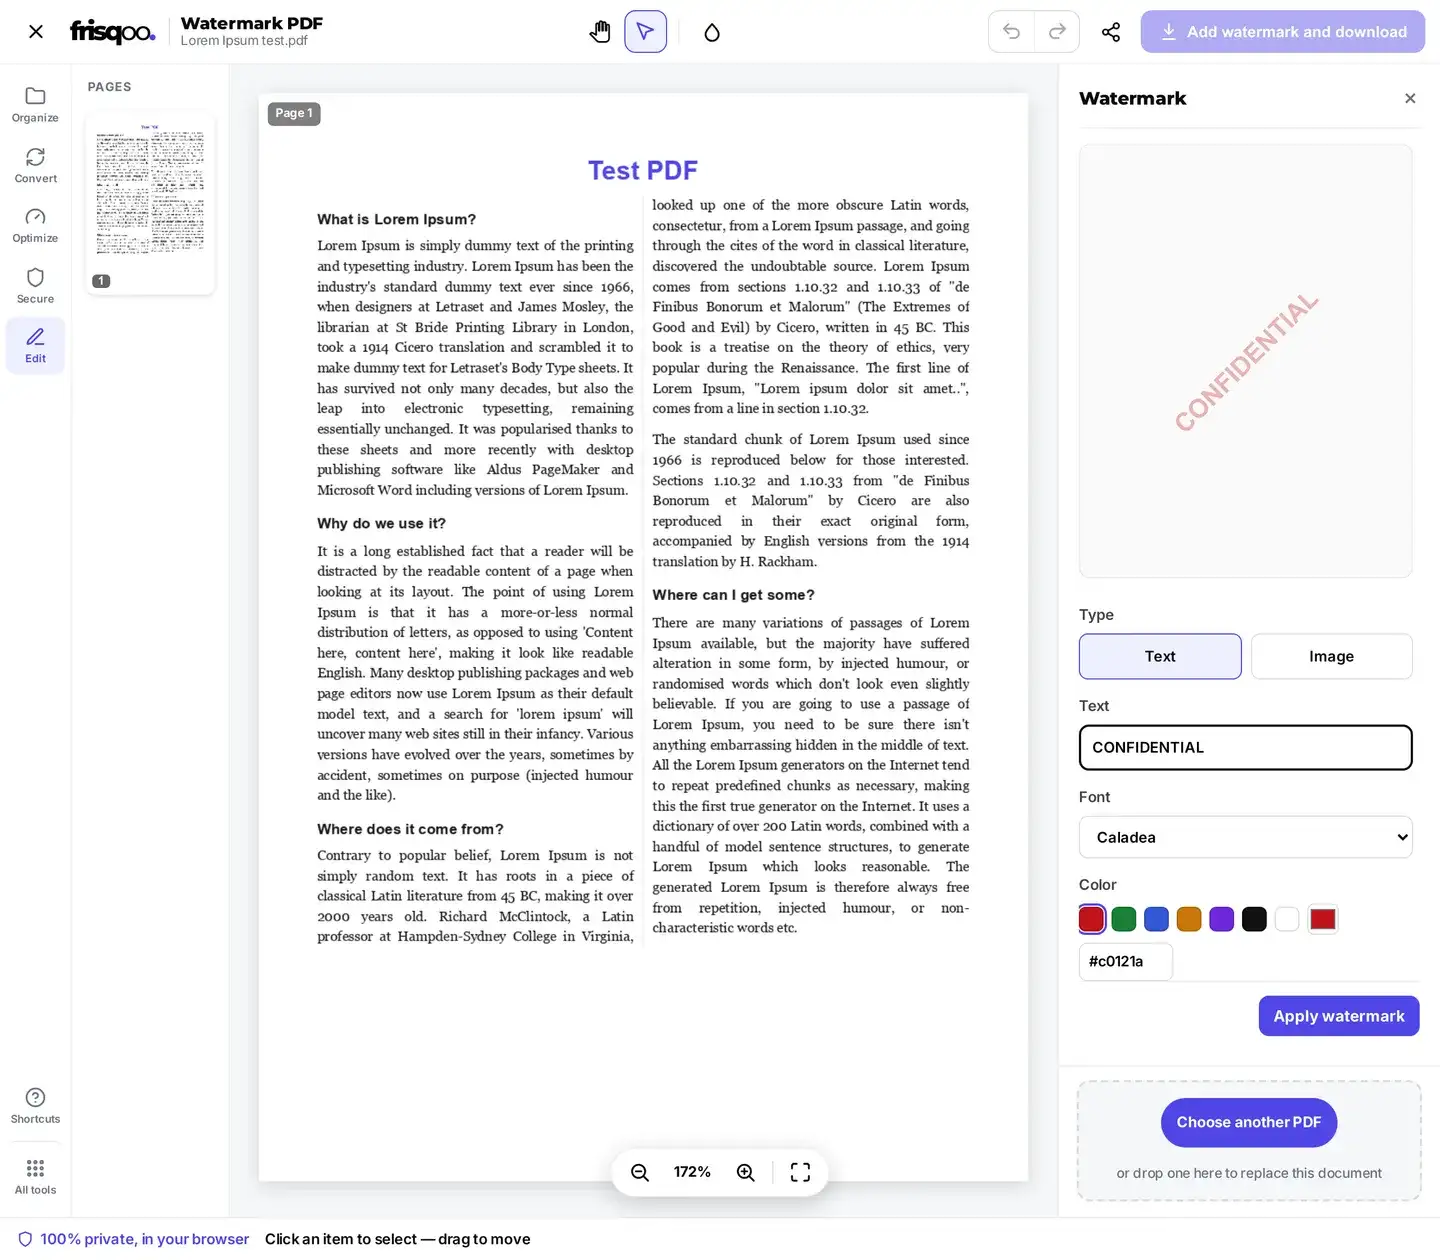Click the PAGES panel header
This screenshot has width=1440, height=1260.
pos(109,87)
